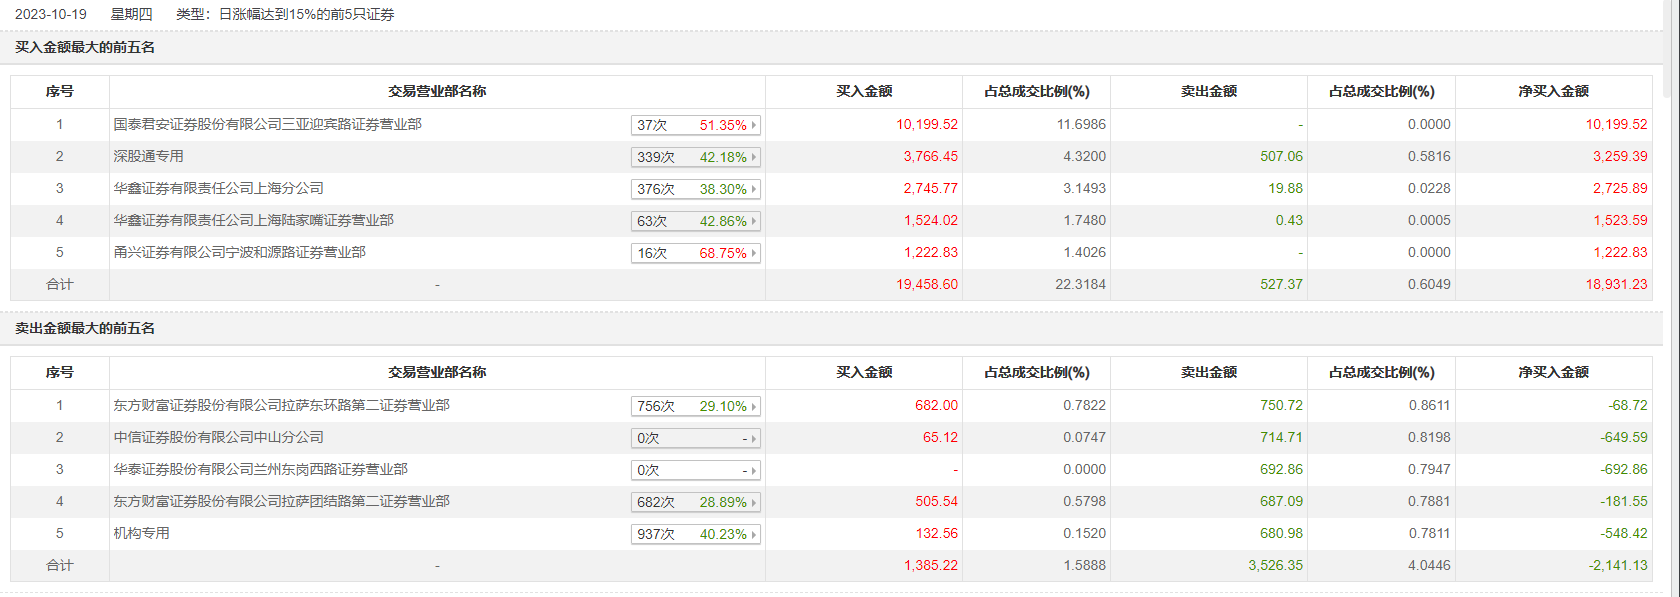Click the 深股通专用 seat name
The image size is (1680, 597).
coord(148,156)
